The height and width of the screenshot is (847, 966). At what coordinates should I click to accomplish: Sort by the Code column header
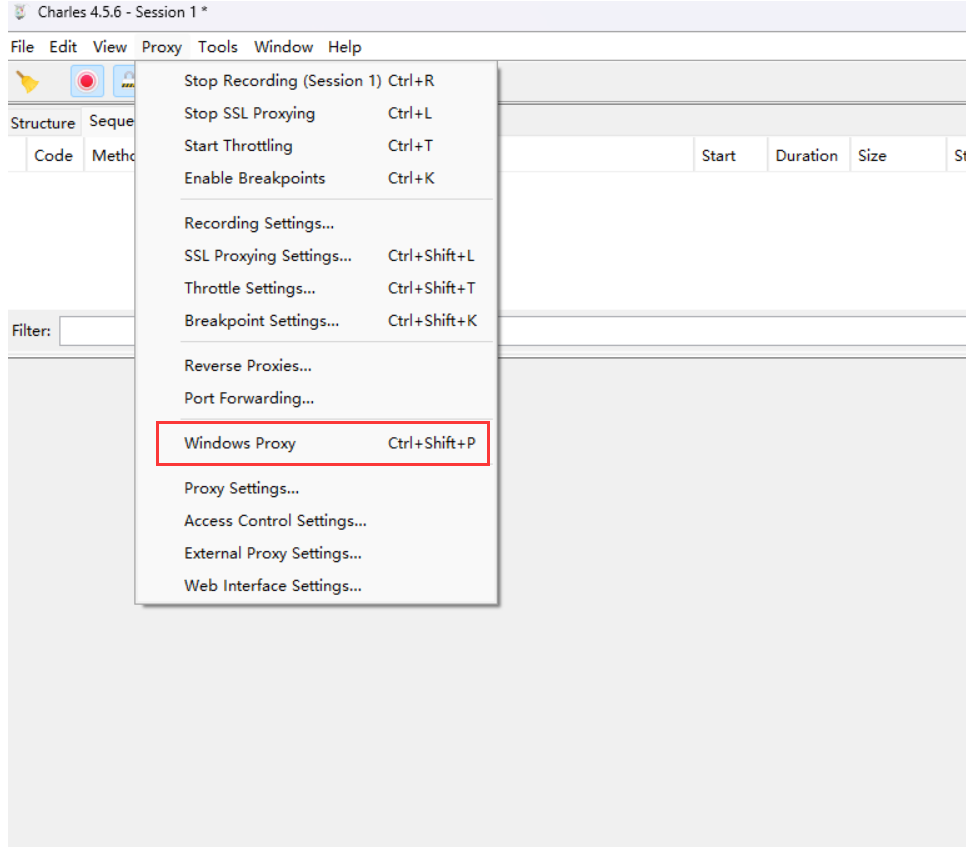point(54,156)
